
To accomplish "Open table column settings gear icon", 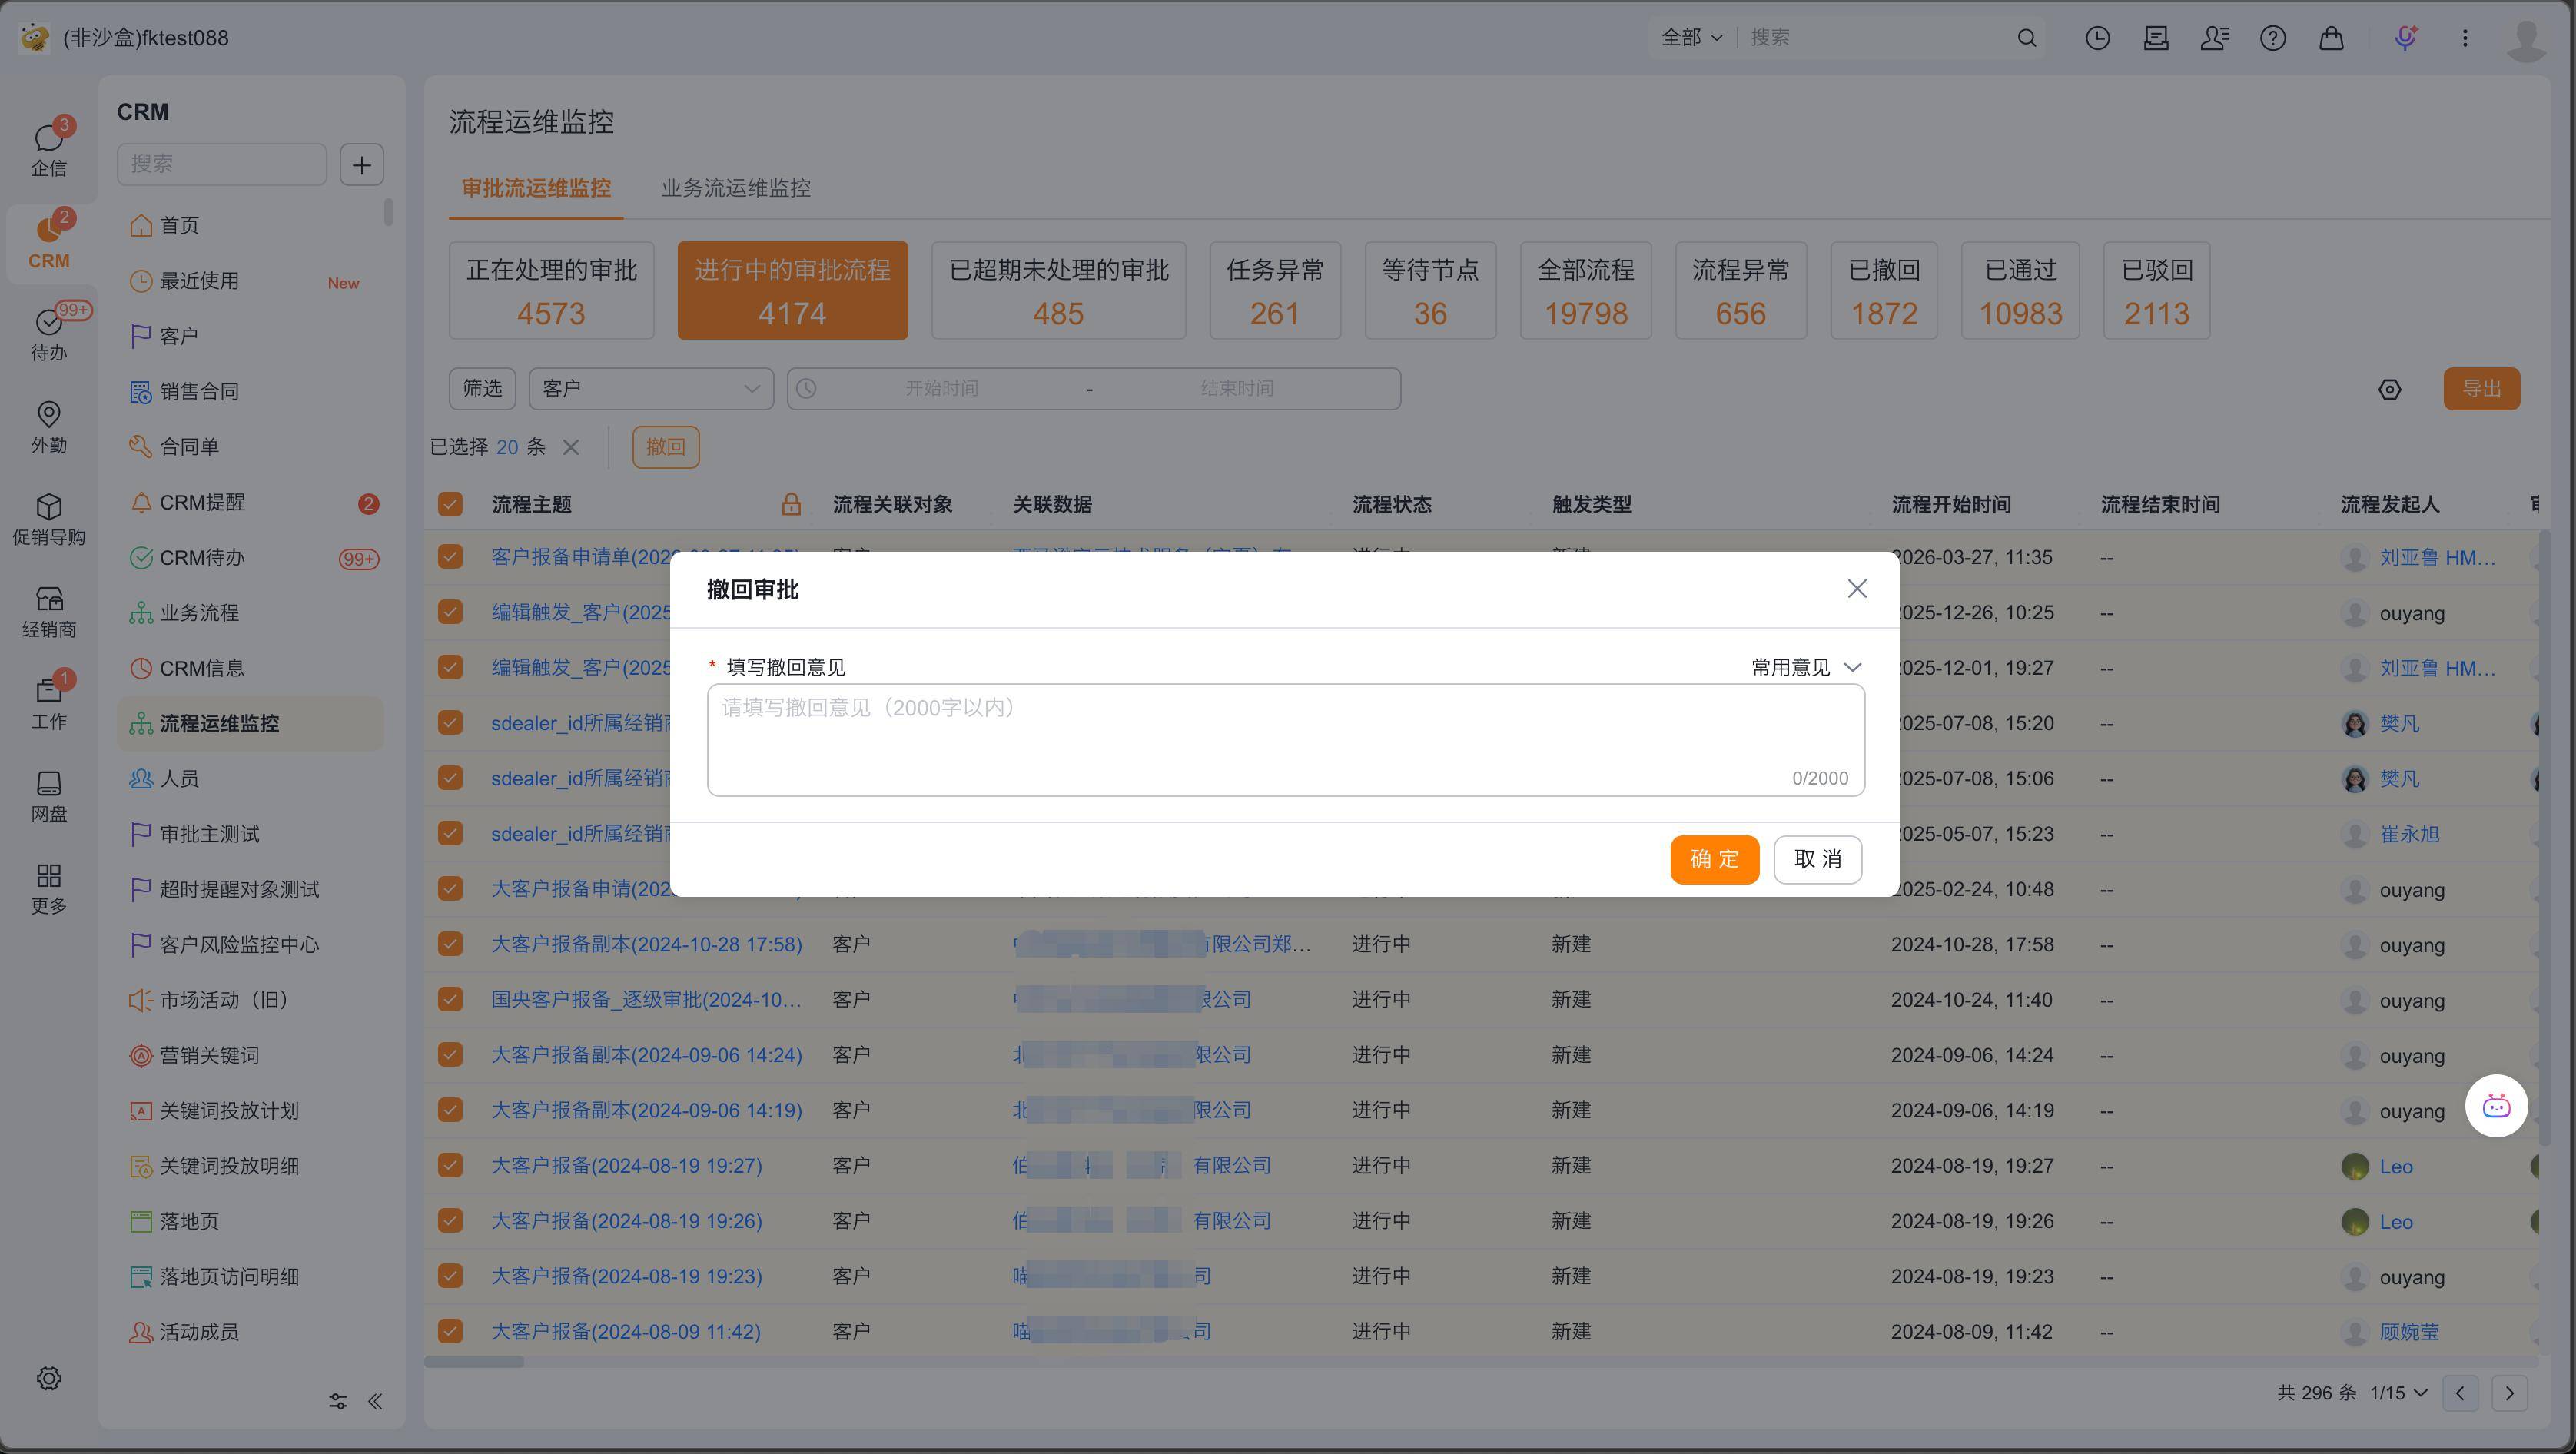I will [2389, 389].
